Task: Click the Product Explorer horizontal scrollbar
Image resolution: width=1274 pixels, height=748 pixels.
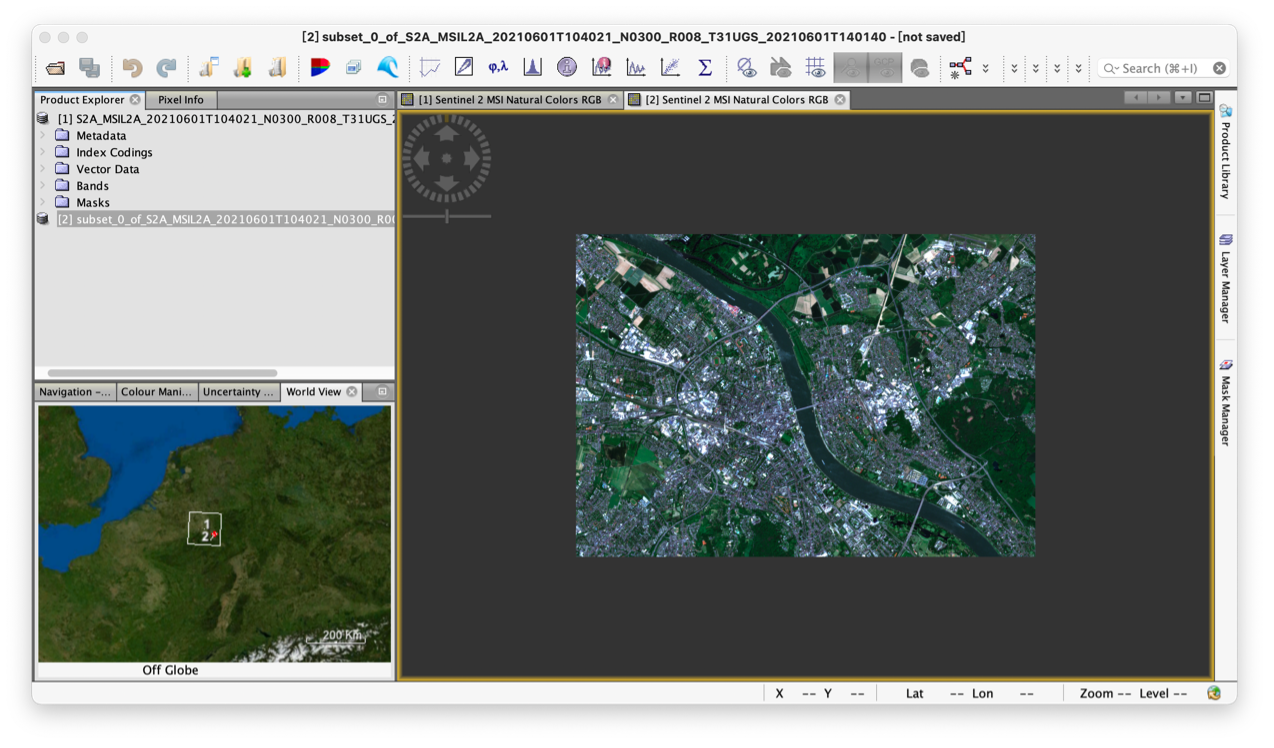Action: 163,373
